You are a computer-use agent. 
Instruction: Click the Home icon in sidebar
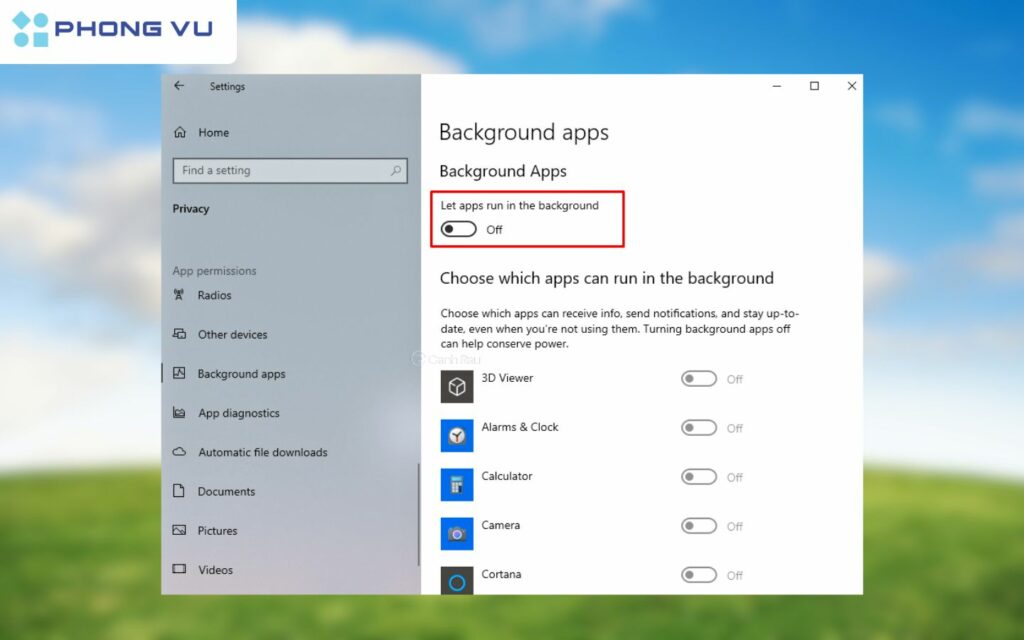180,133
